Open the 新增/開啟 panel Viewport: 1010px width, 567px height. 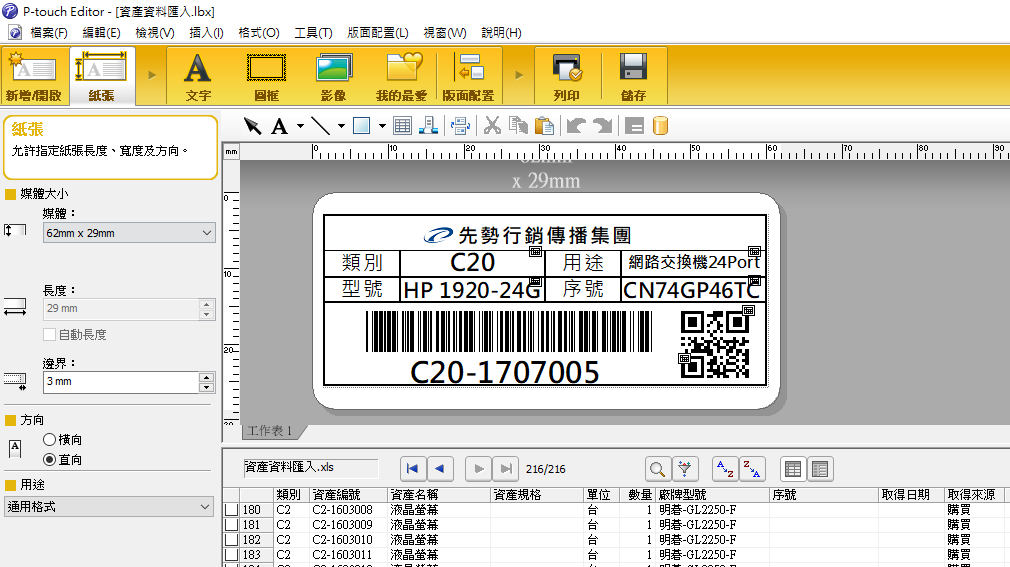click(33, 76)
